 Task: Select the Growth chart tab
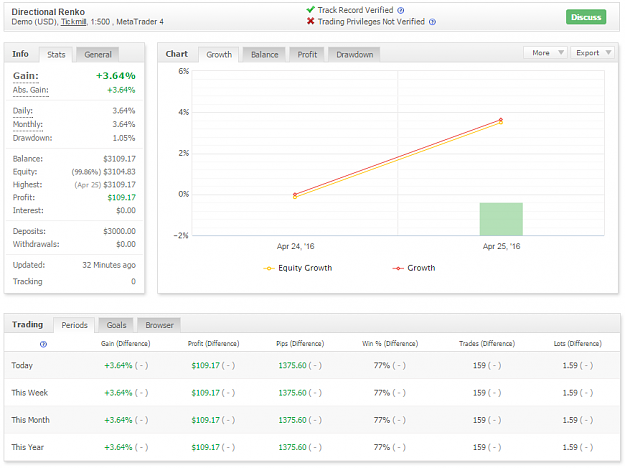pyautogui.click(x=219, y=55)
